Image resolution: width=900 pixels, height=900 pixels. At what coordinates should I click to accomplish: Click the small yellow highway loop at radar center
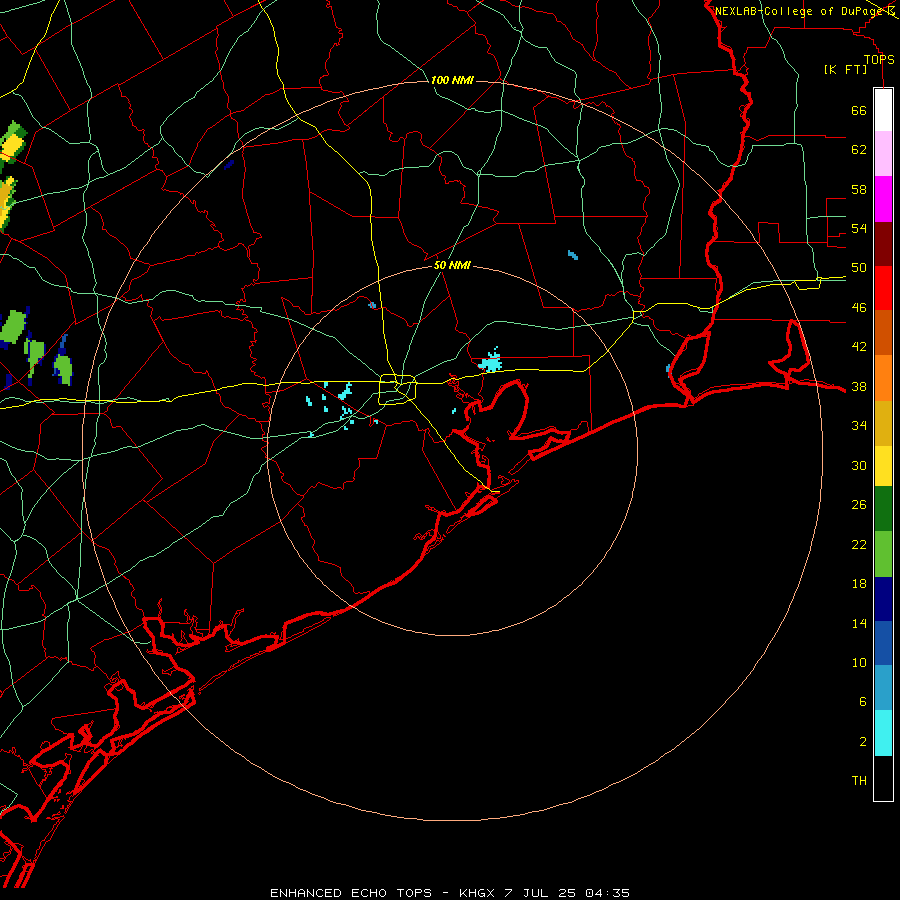click(397, 389)
